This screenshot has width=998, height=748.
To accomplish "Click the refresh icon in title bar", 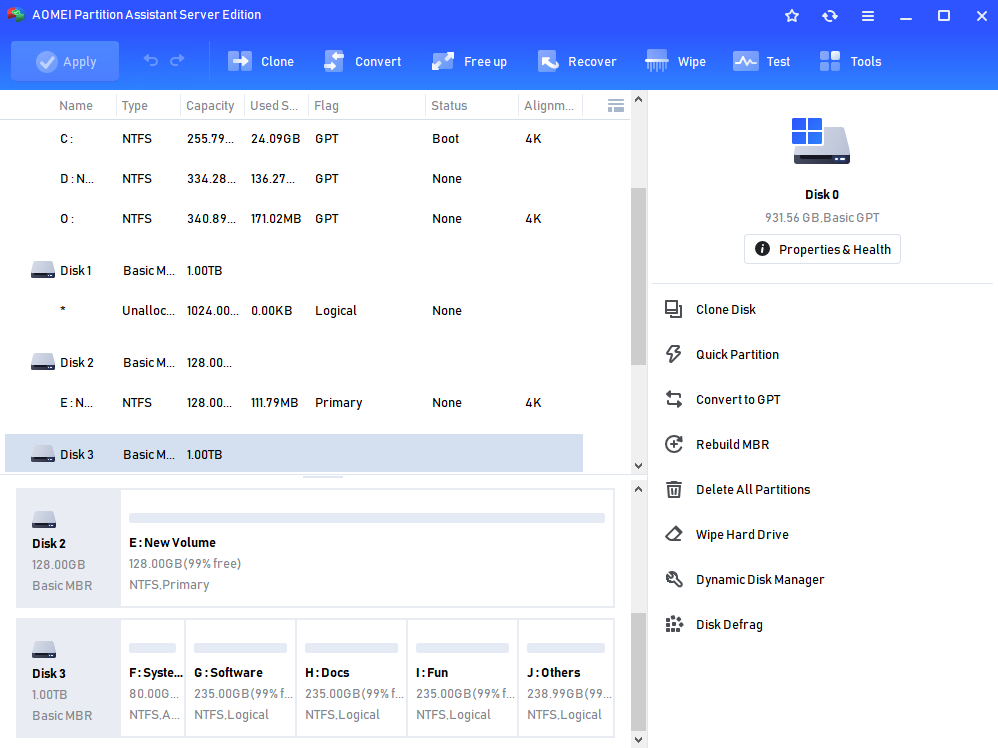I will click(x=830, y=16).
